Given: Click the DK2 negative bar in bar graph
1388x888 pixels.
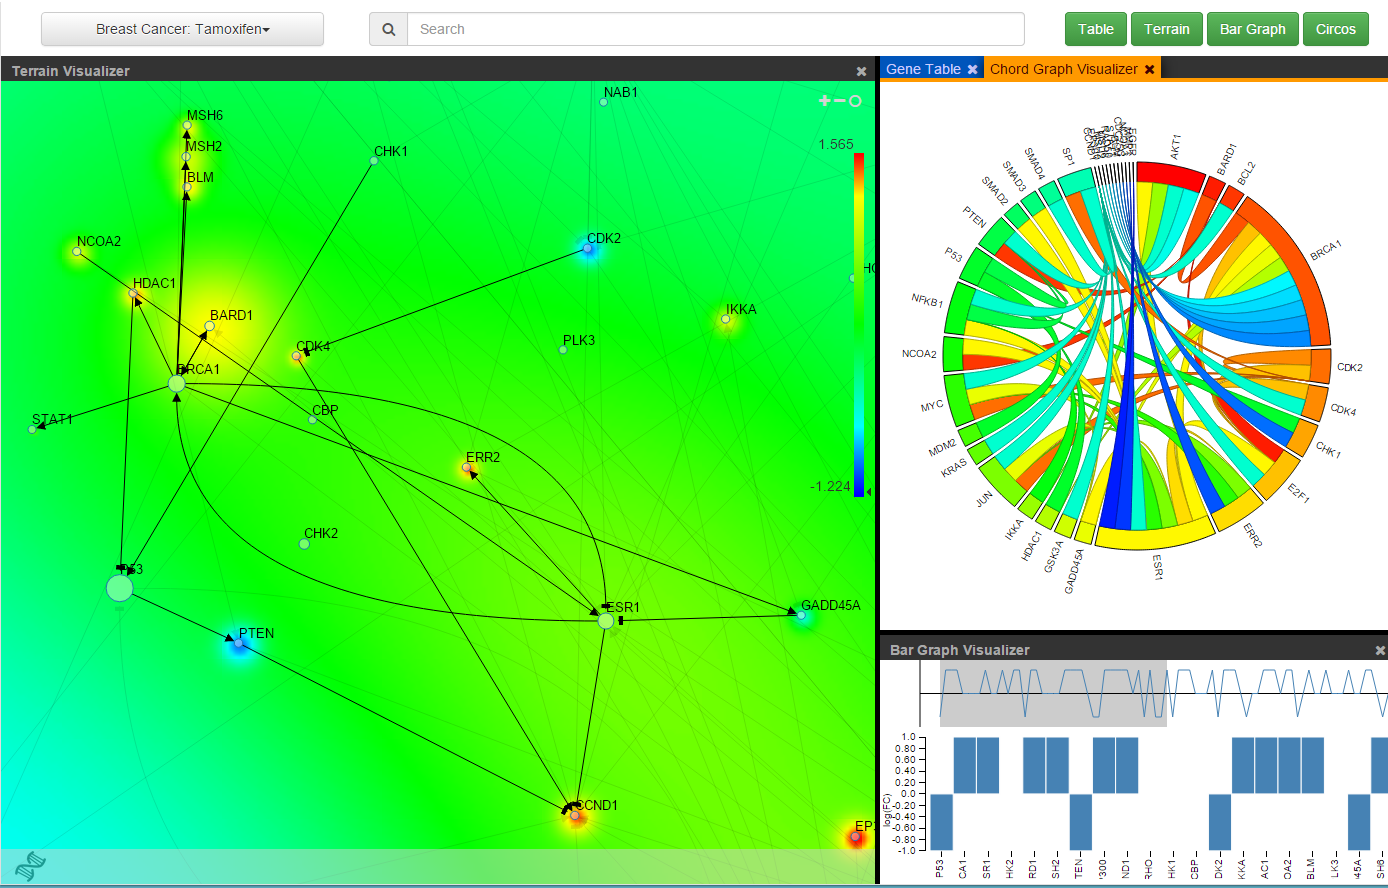Looking at the screenshot, I should click(1220, 822).
